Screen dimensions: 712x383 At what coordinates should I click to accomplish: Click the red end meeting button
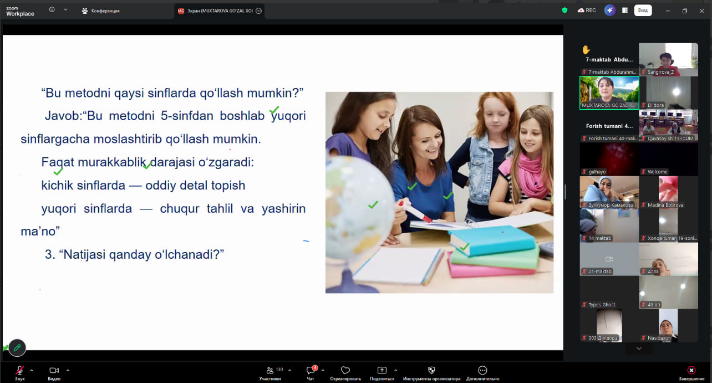(x=691, y=370)
